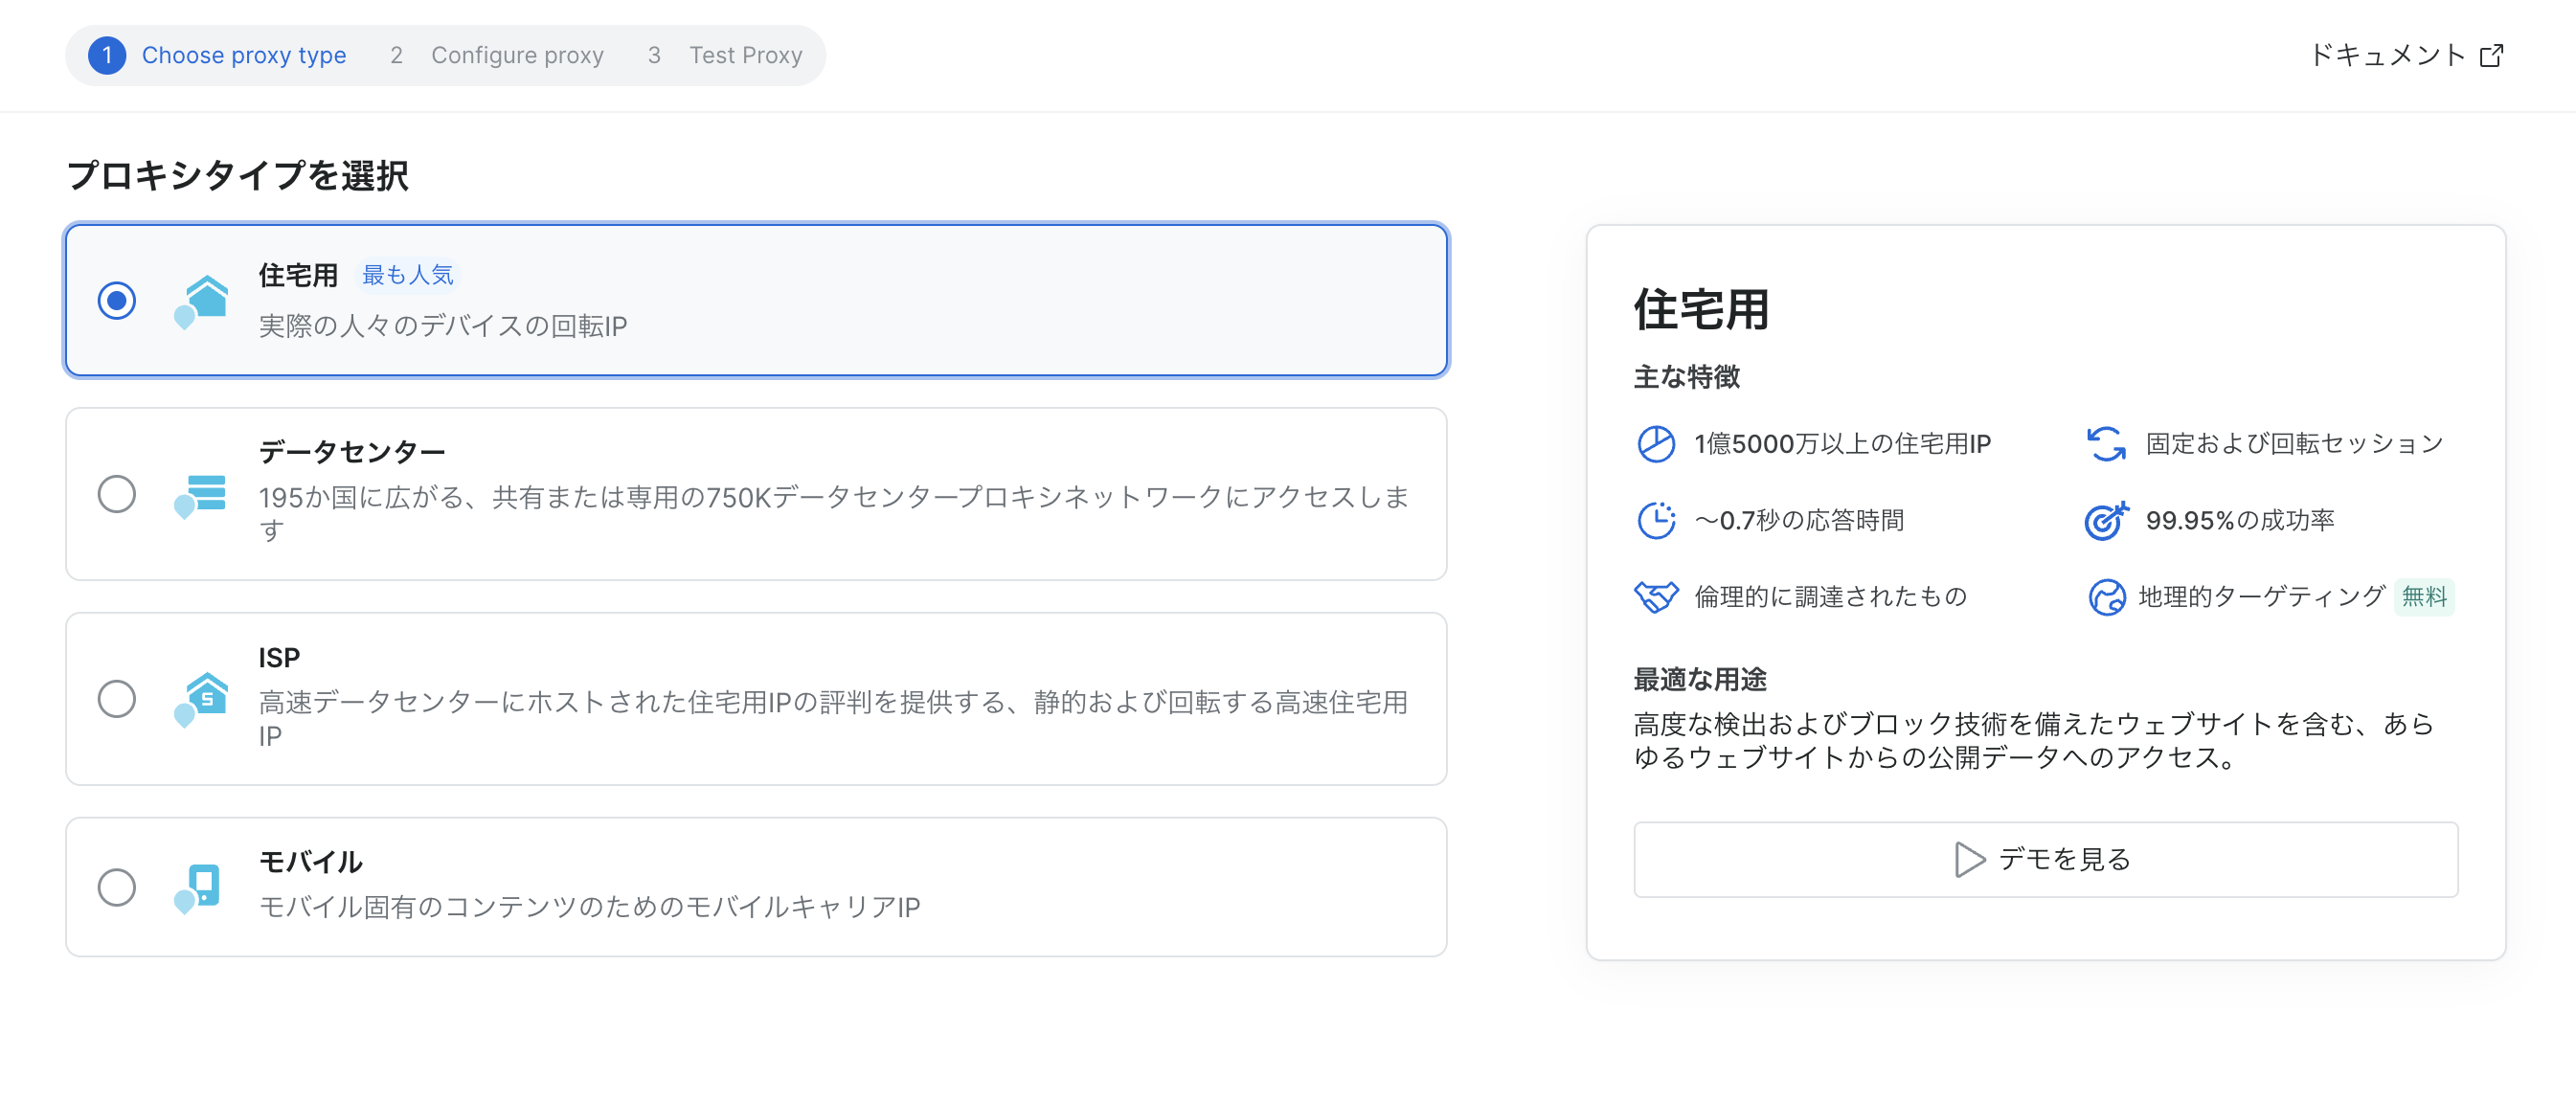Click the 1億5000万以上の住宅用IP pie chart icon

coord(1657,444)
